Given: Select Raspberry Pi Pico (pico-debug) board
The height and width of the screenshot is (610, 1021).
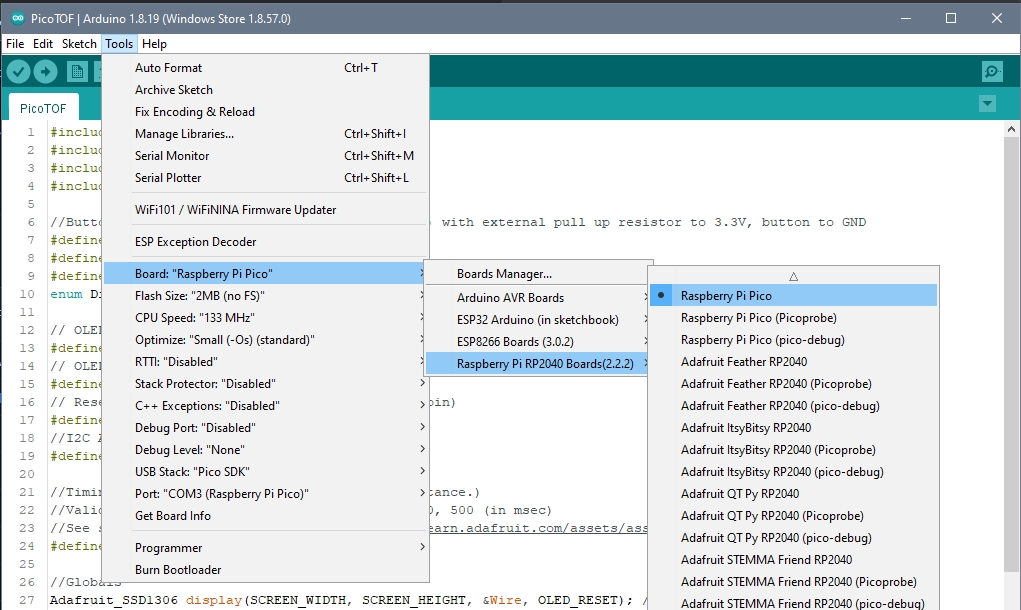Looking at the screenshot, I should pos(794,340).
